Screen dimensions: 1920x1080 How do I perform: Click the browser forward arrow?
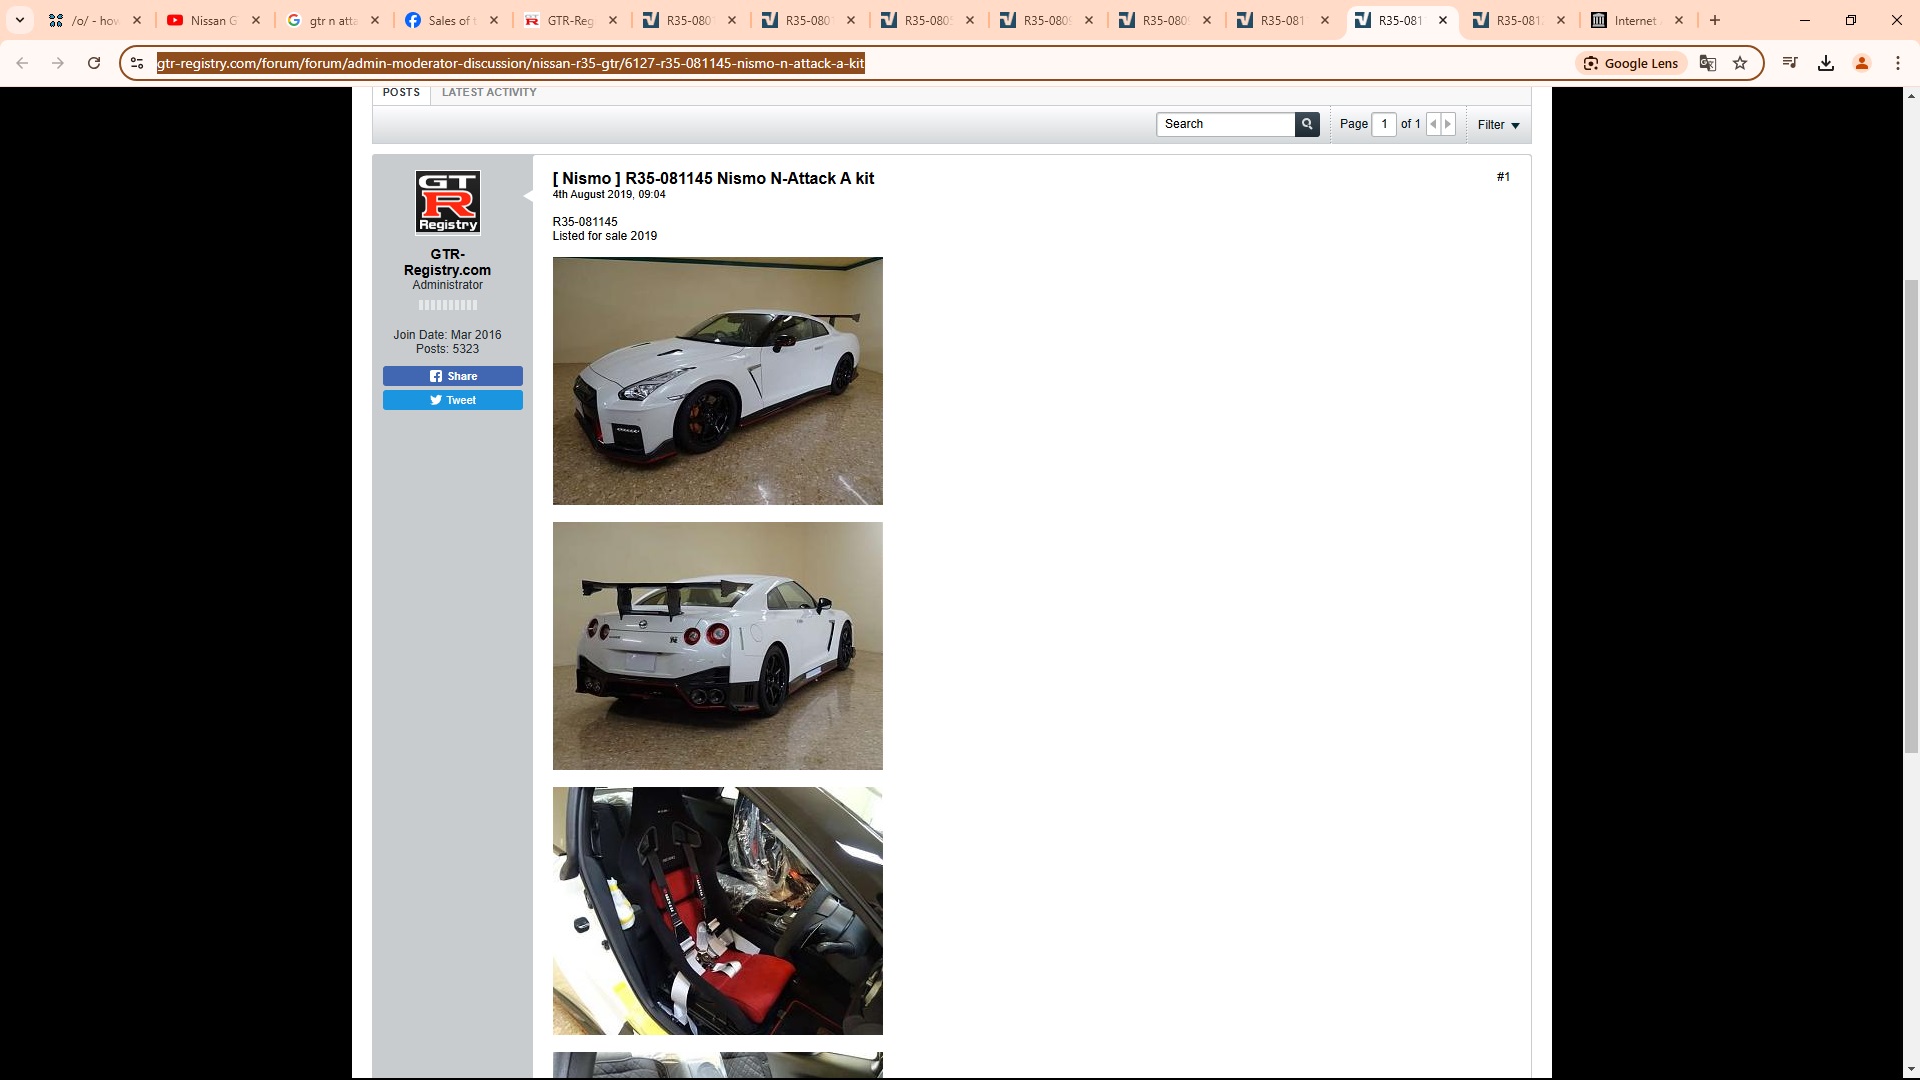pos(58,63)
